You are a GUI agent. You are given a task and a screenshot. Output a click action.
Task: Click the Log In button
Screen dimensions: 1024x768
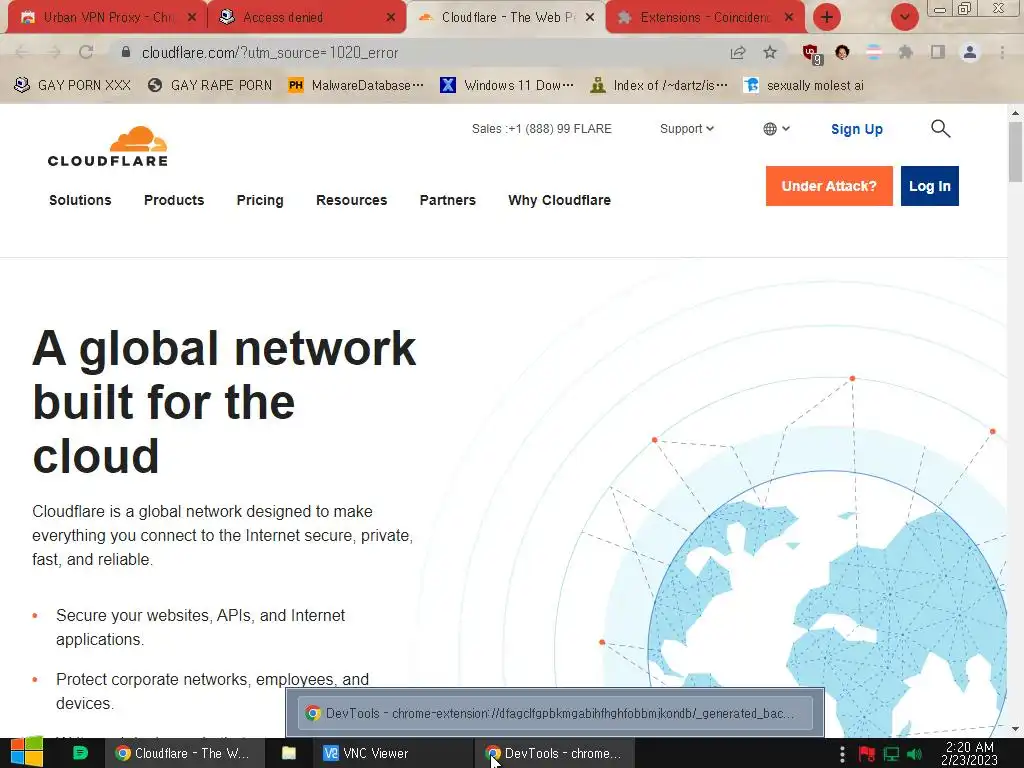(929, 186)
